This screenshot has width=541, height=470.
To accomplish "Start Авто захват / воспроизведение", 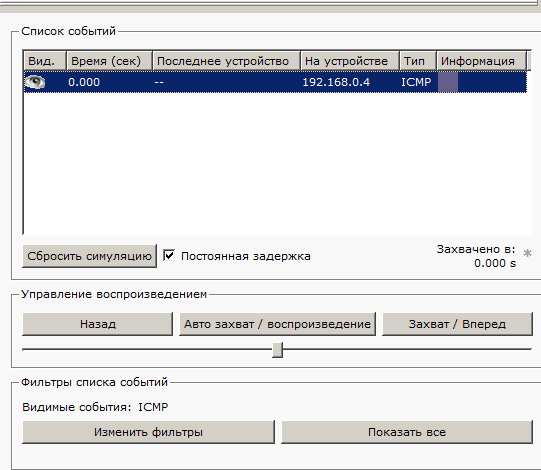I will point(277,324).
